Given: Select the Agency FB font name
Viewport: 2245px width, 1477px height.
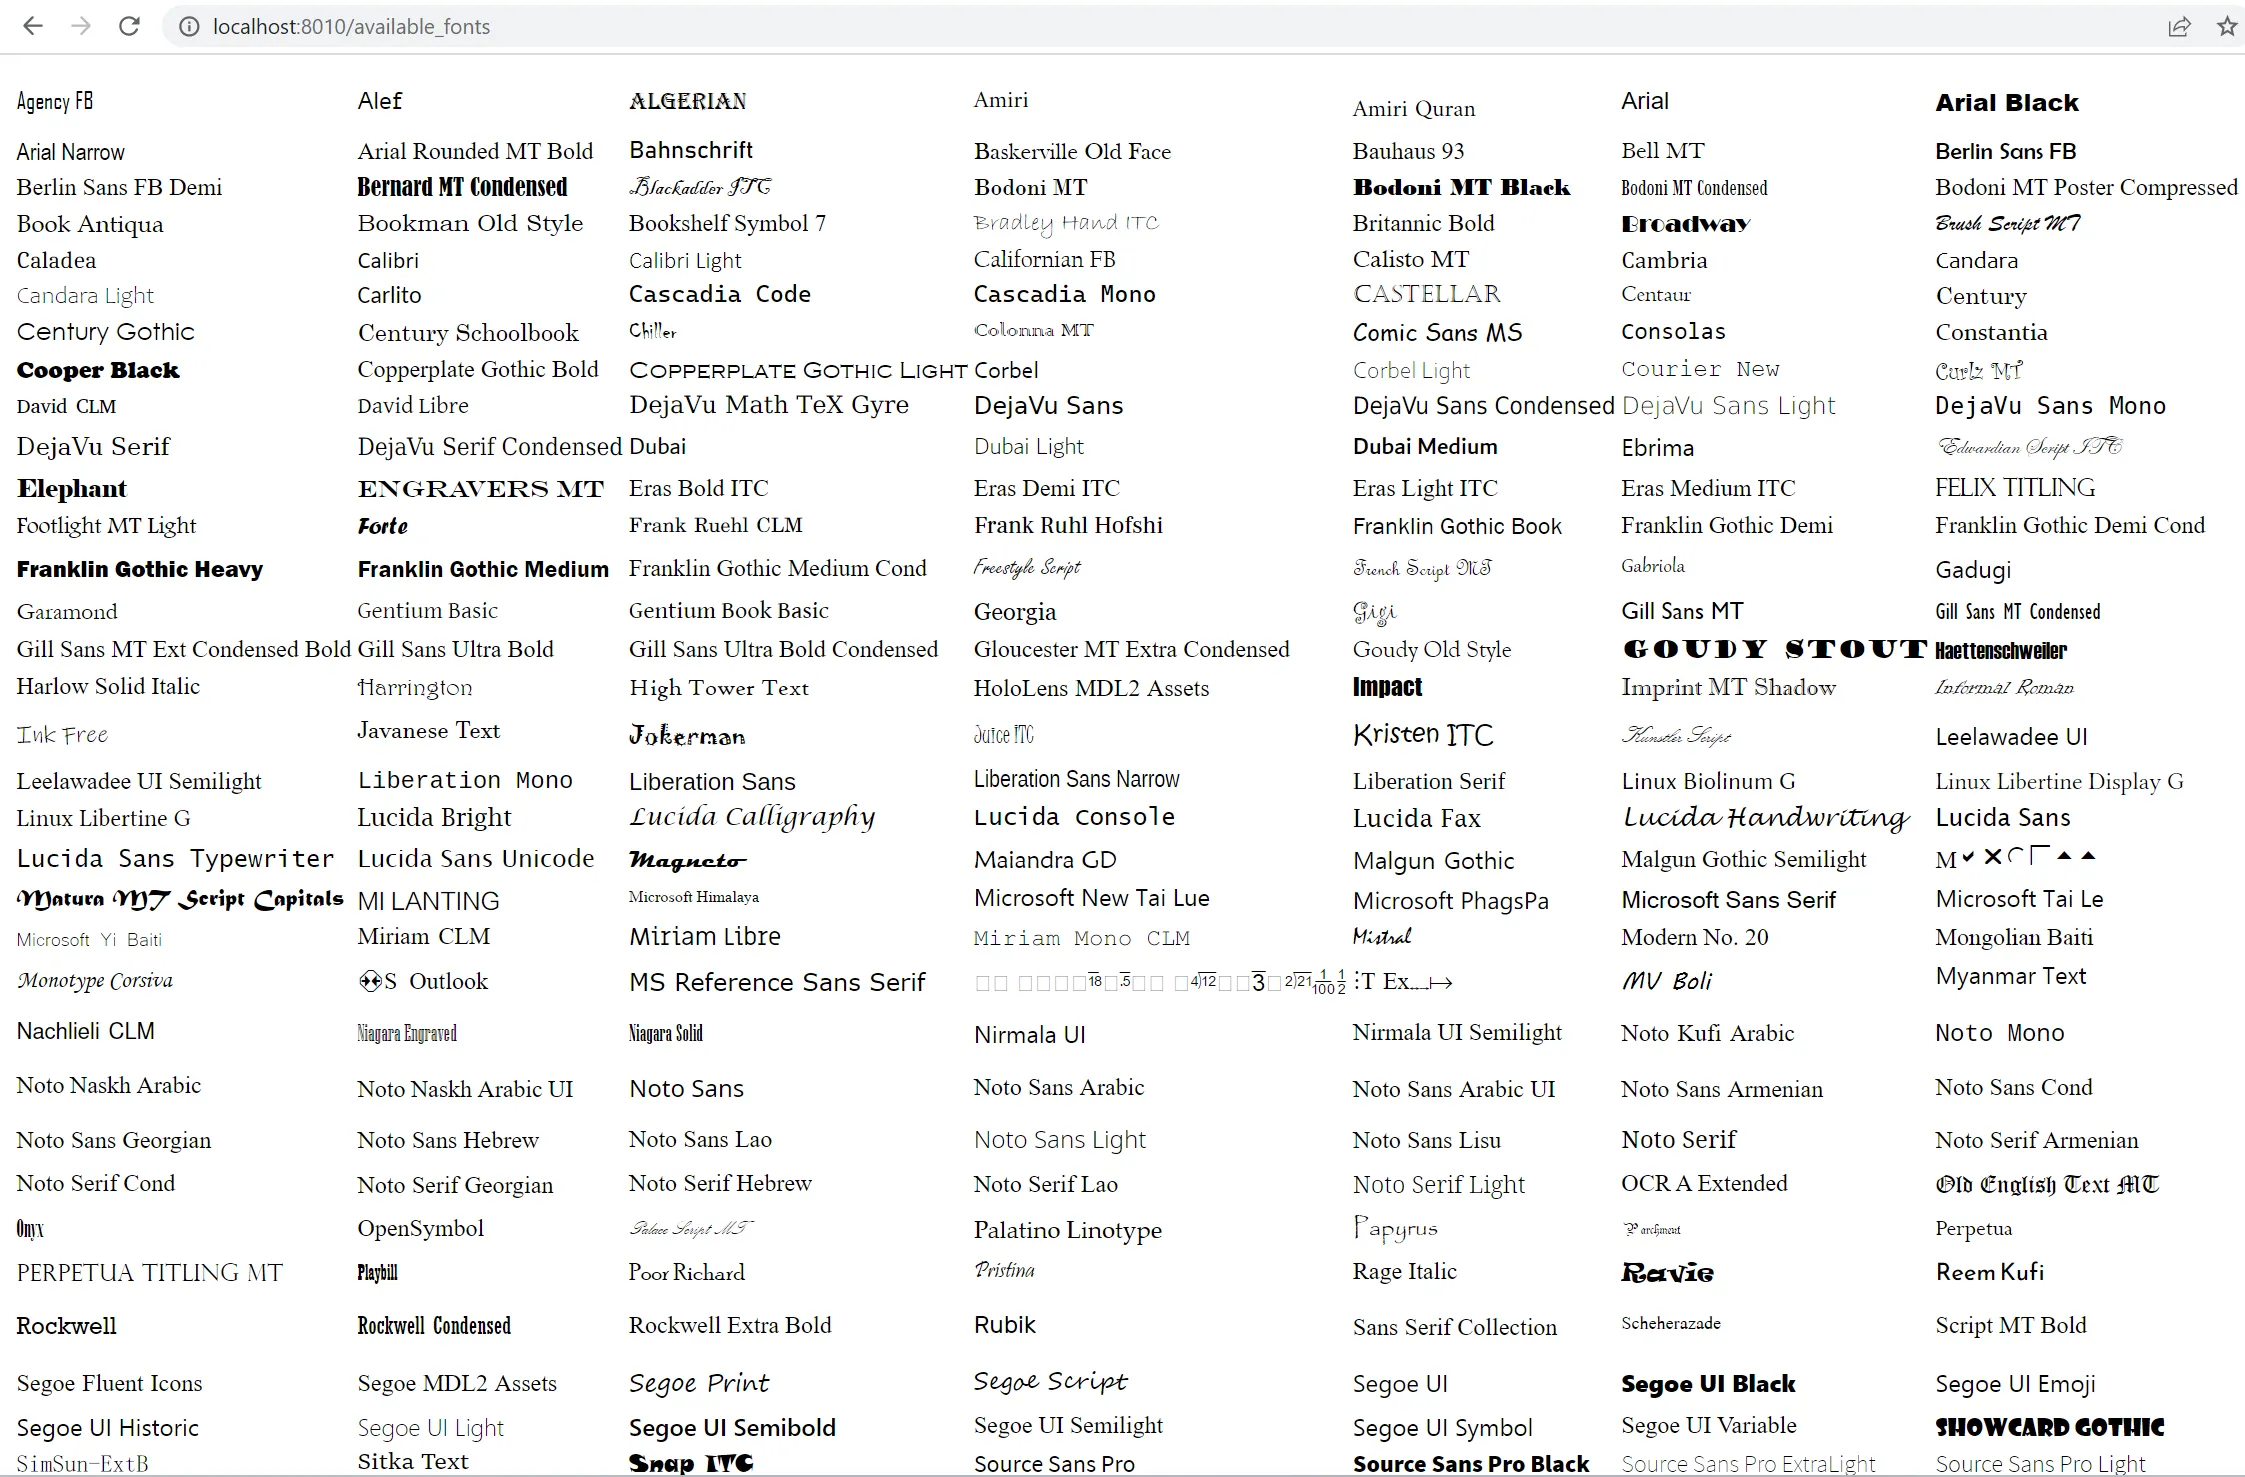Looking at the screenshot, I should (55, 101).
